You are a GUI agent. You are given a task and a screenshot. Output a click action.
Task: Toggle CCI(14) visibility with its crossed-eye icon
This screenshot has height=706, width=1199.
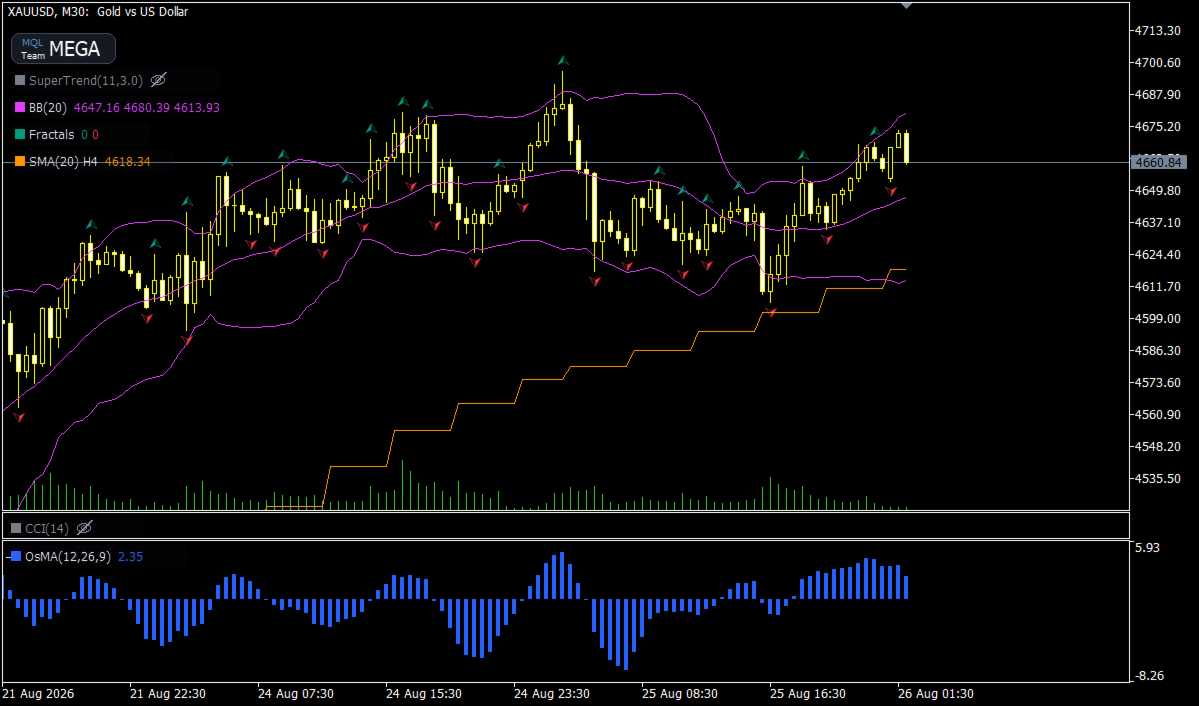coord(85,528)
